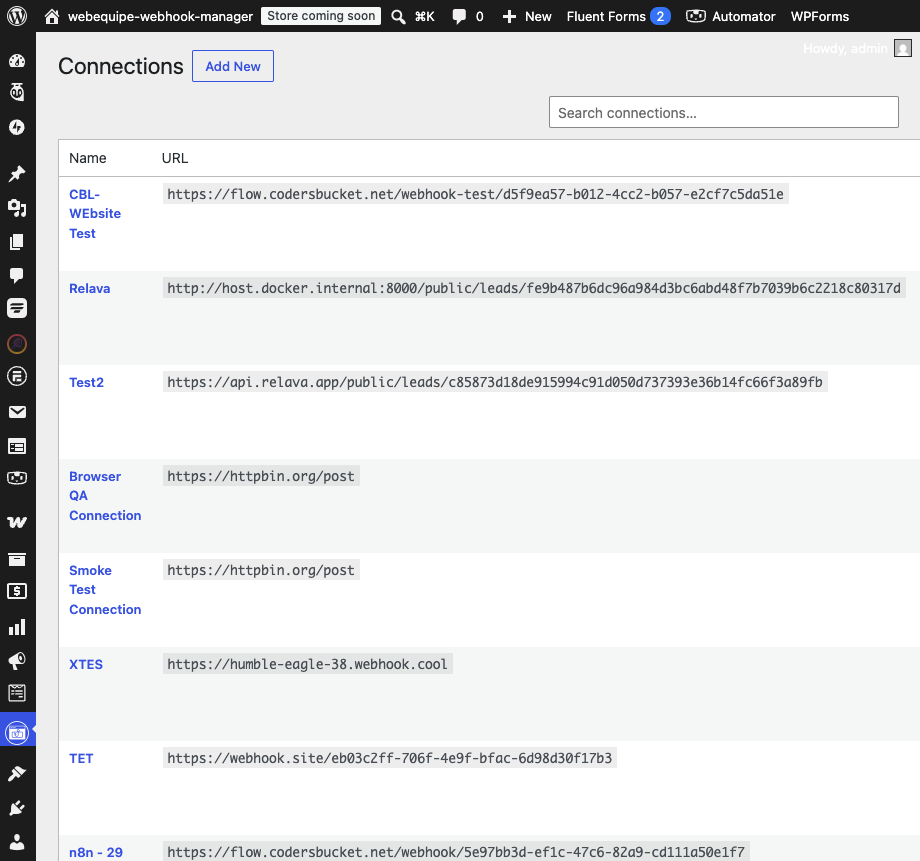
Task: Open the Automator robot icon in sidebar
Action: [x=17, y=478]
